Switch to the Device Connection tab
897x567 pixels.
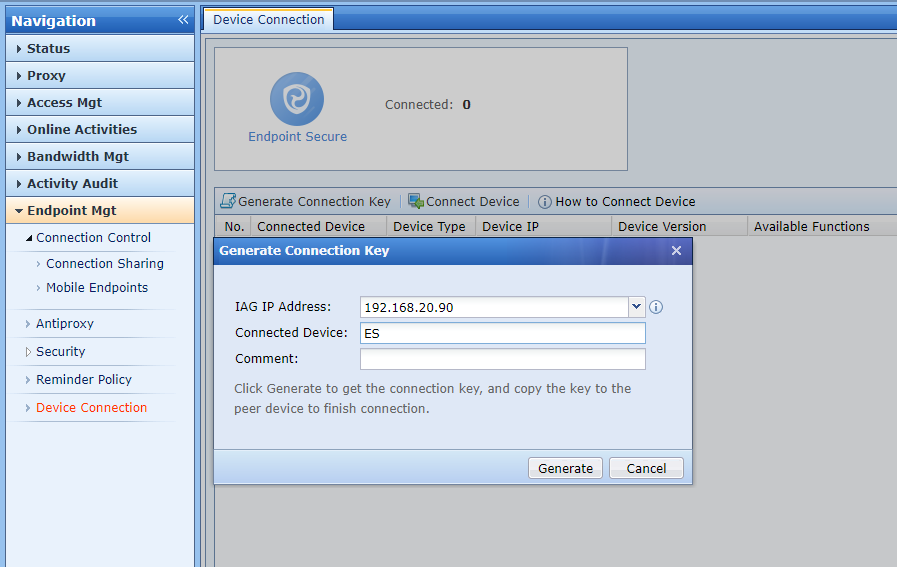[268, 19]
